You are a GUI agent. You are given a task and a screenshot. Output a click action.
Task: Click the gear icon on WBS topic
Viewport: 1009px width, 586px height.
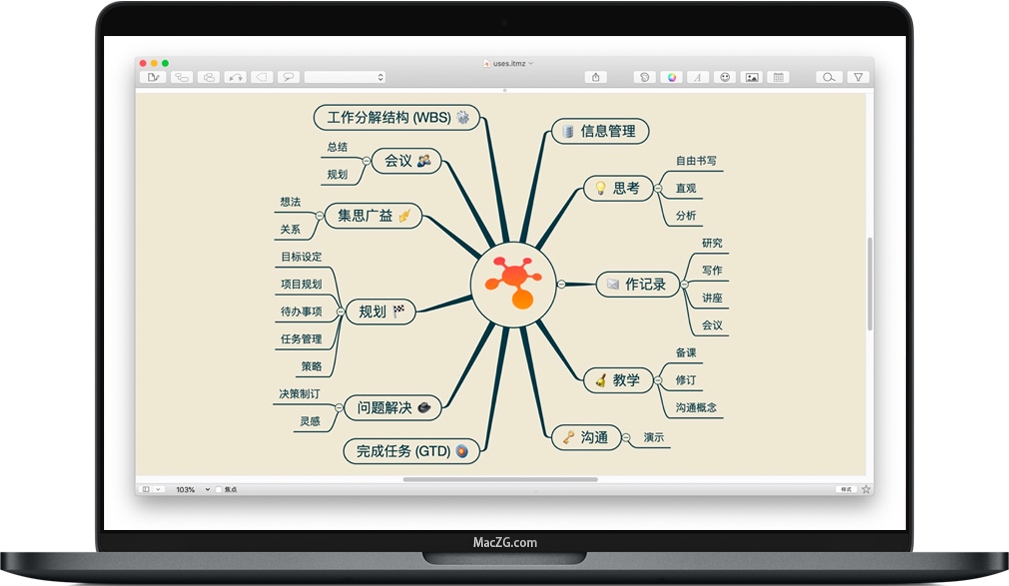462,117
